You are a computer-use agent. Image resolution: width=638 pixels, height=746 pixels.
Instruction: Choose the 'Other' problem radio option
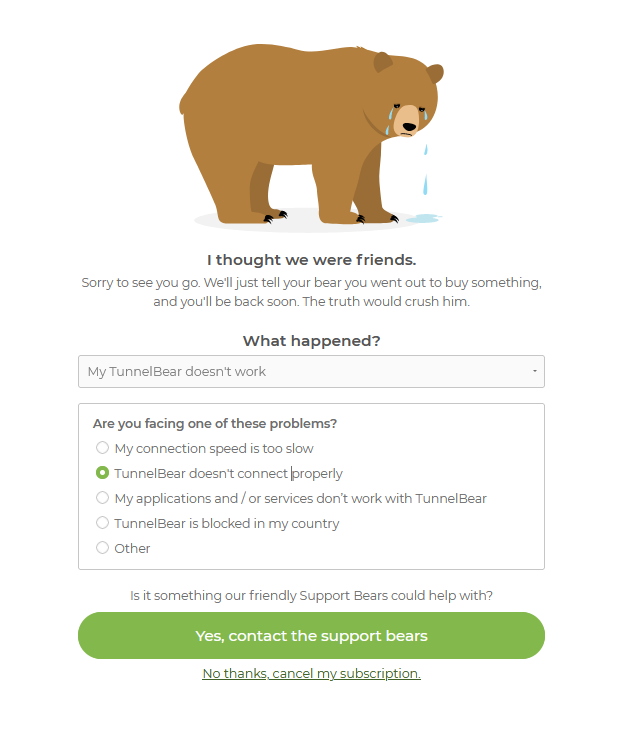[102, 548]
